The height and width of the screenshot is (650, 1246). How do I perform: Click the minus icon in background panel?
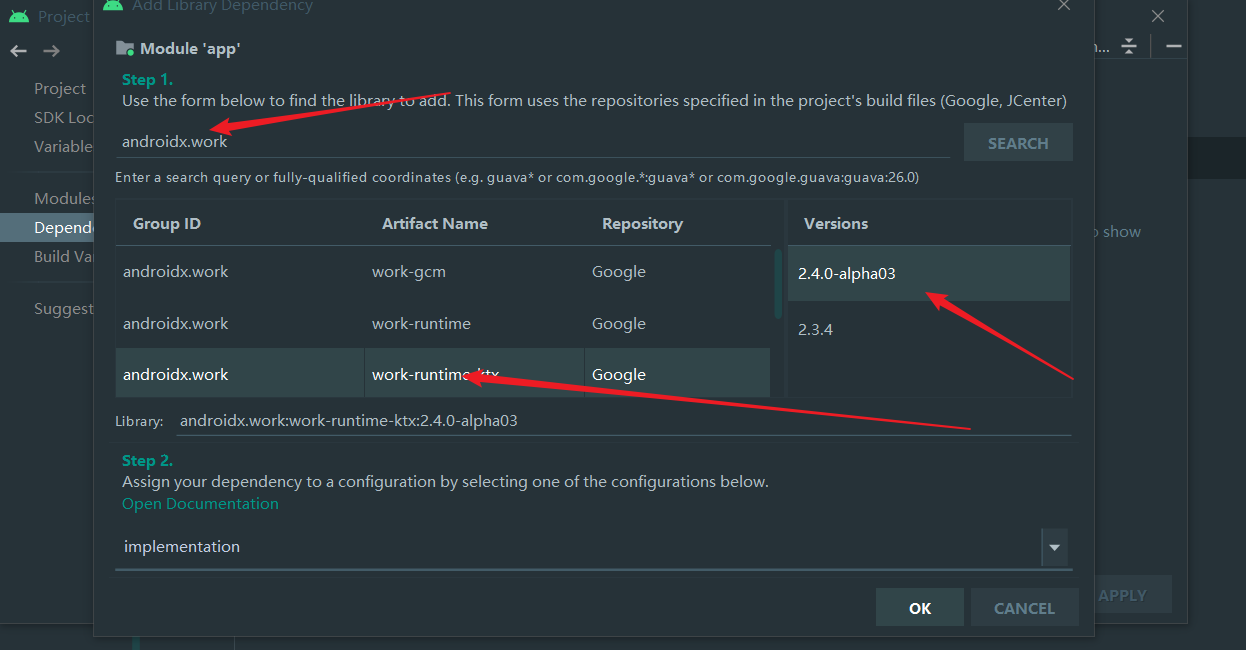tap(1174, 46)
